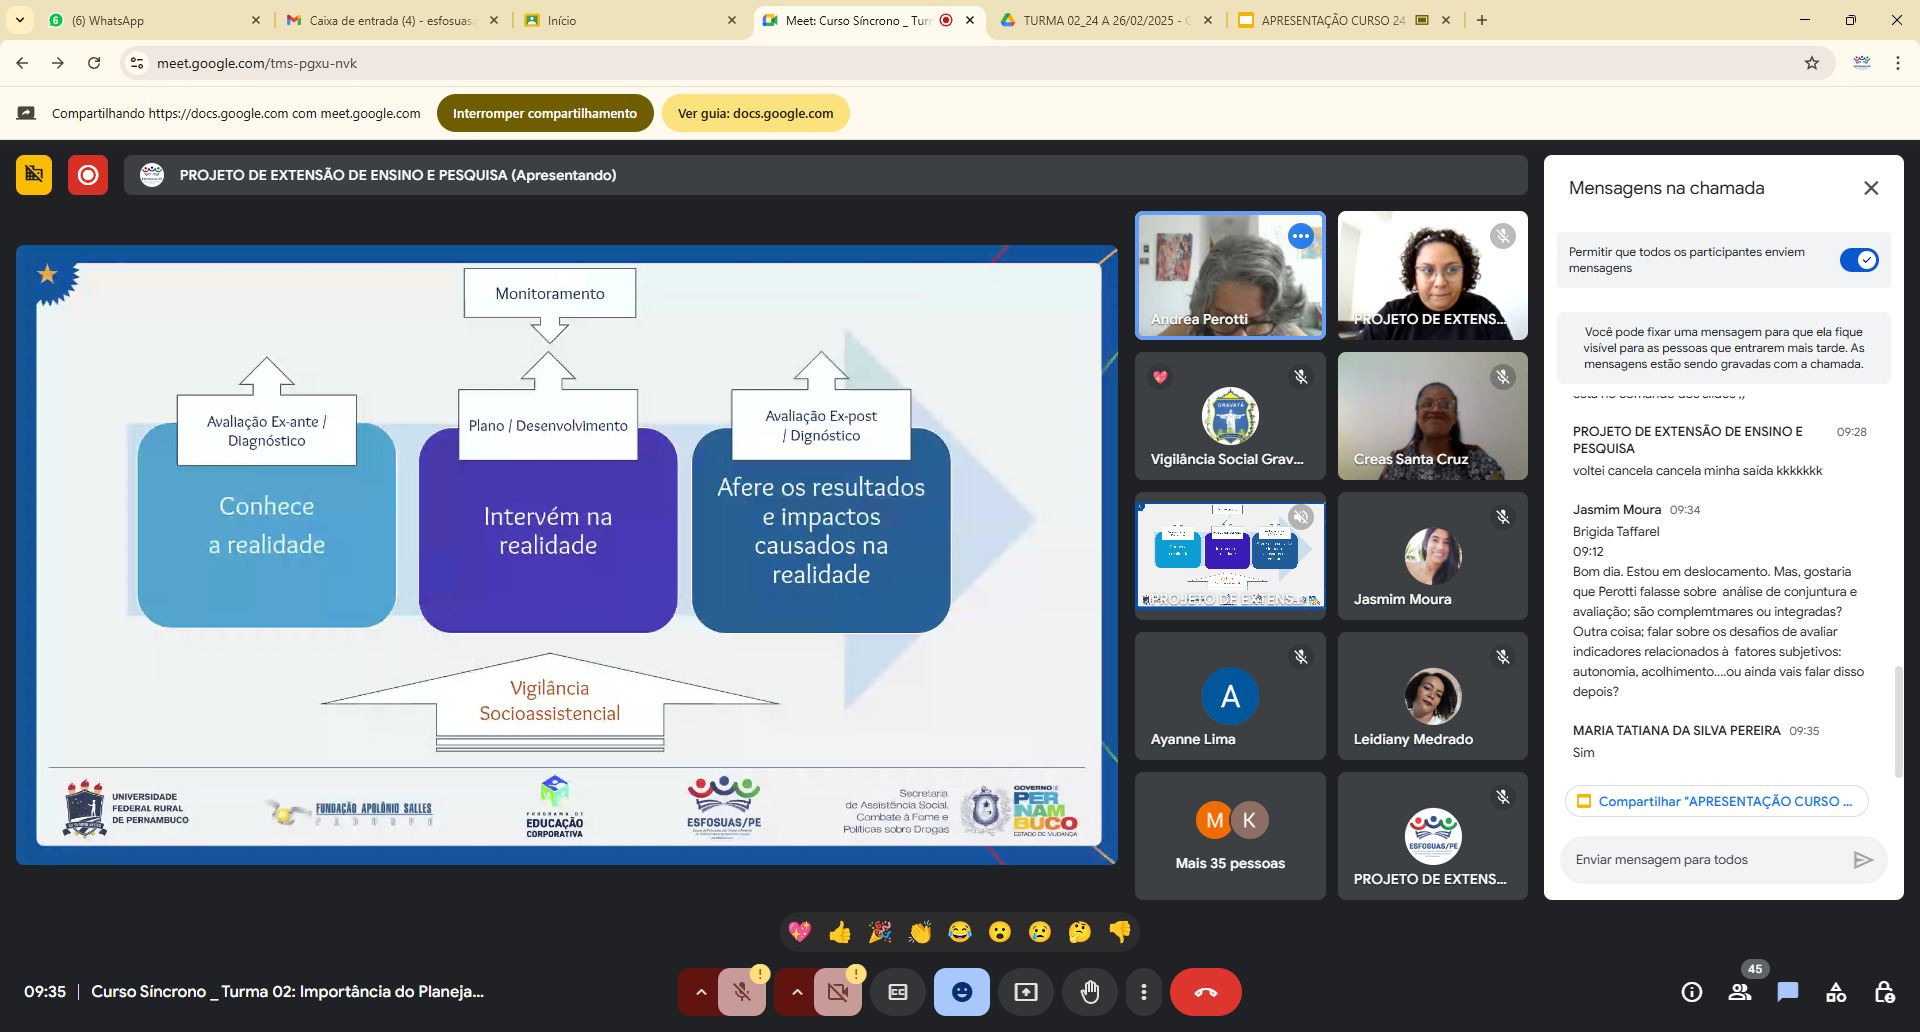
Task: Open the more options three-dot menu
Action: (x=1144, y=992)
